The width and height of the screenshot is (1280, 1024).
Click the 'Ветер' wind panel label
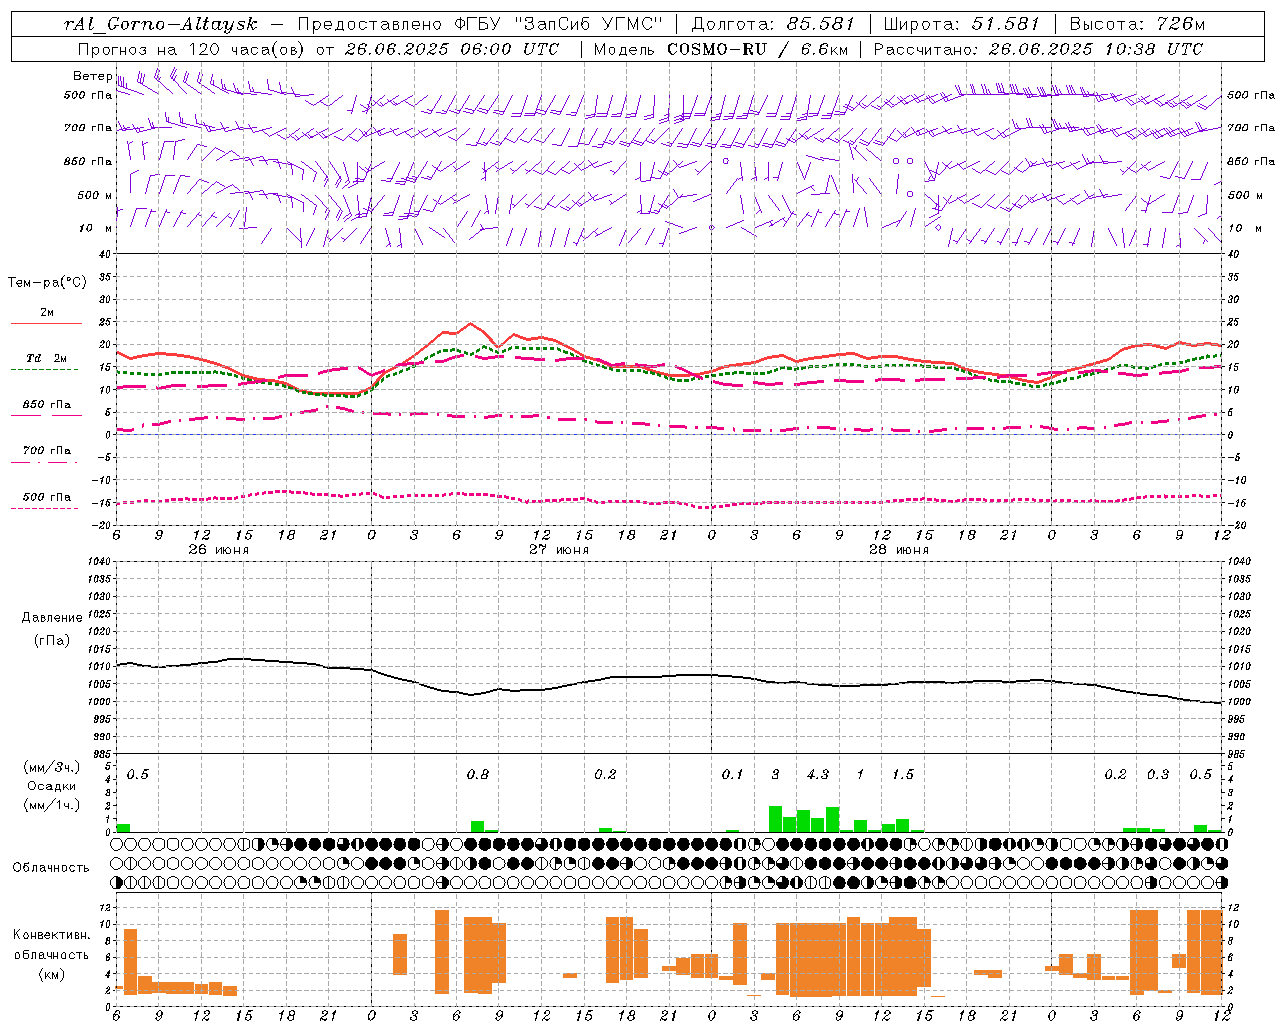(92, 75)
